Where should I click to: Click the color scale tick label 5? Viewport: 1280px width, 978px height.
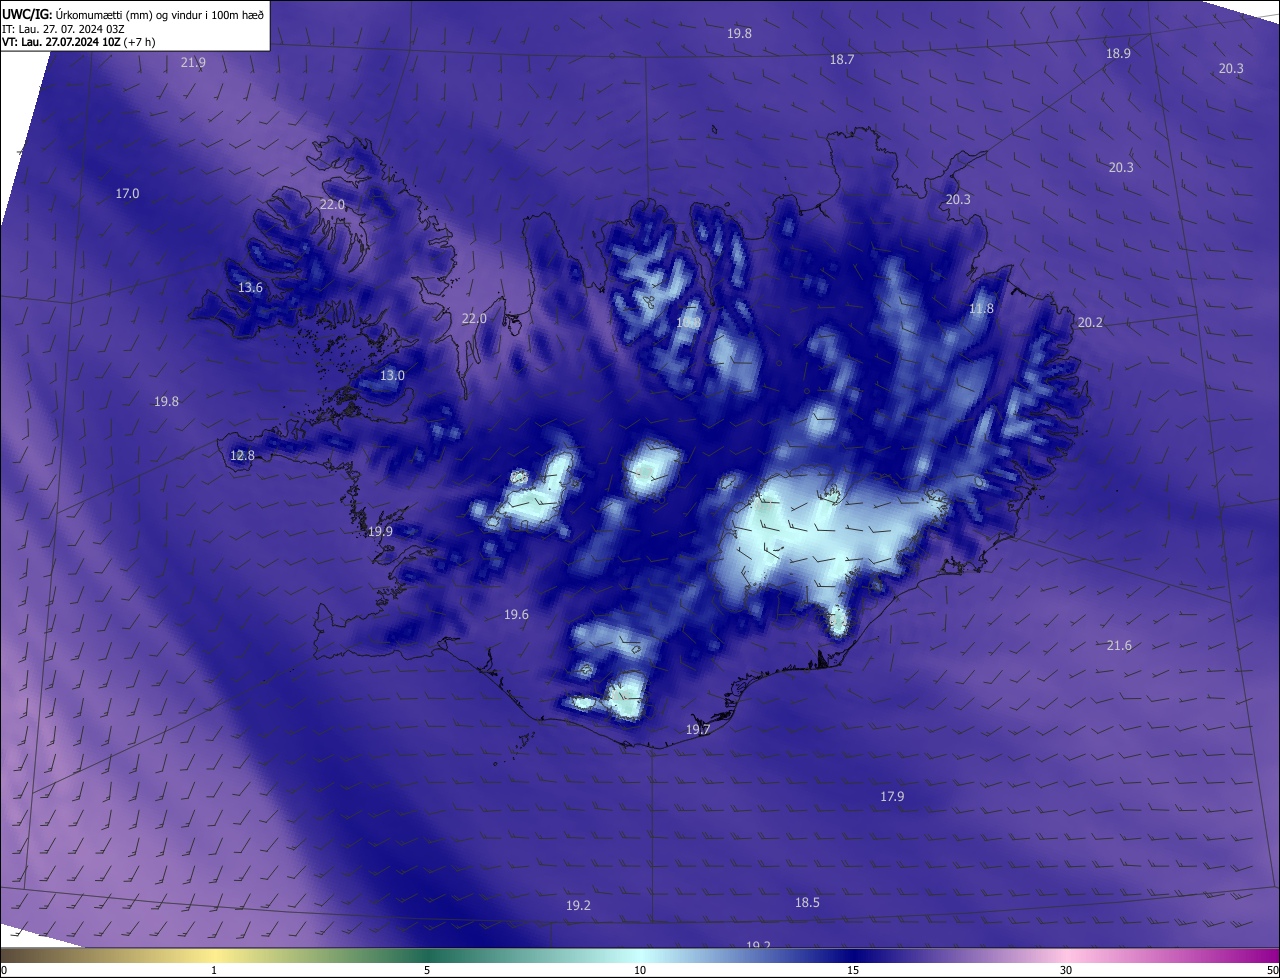[427, 970]
